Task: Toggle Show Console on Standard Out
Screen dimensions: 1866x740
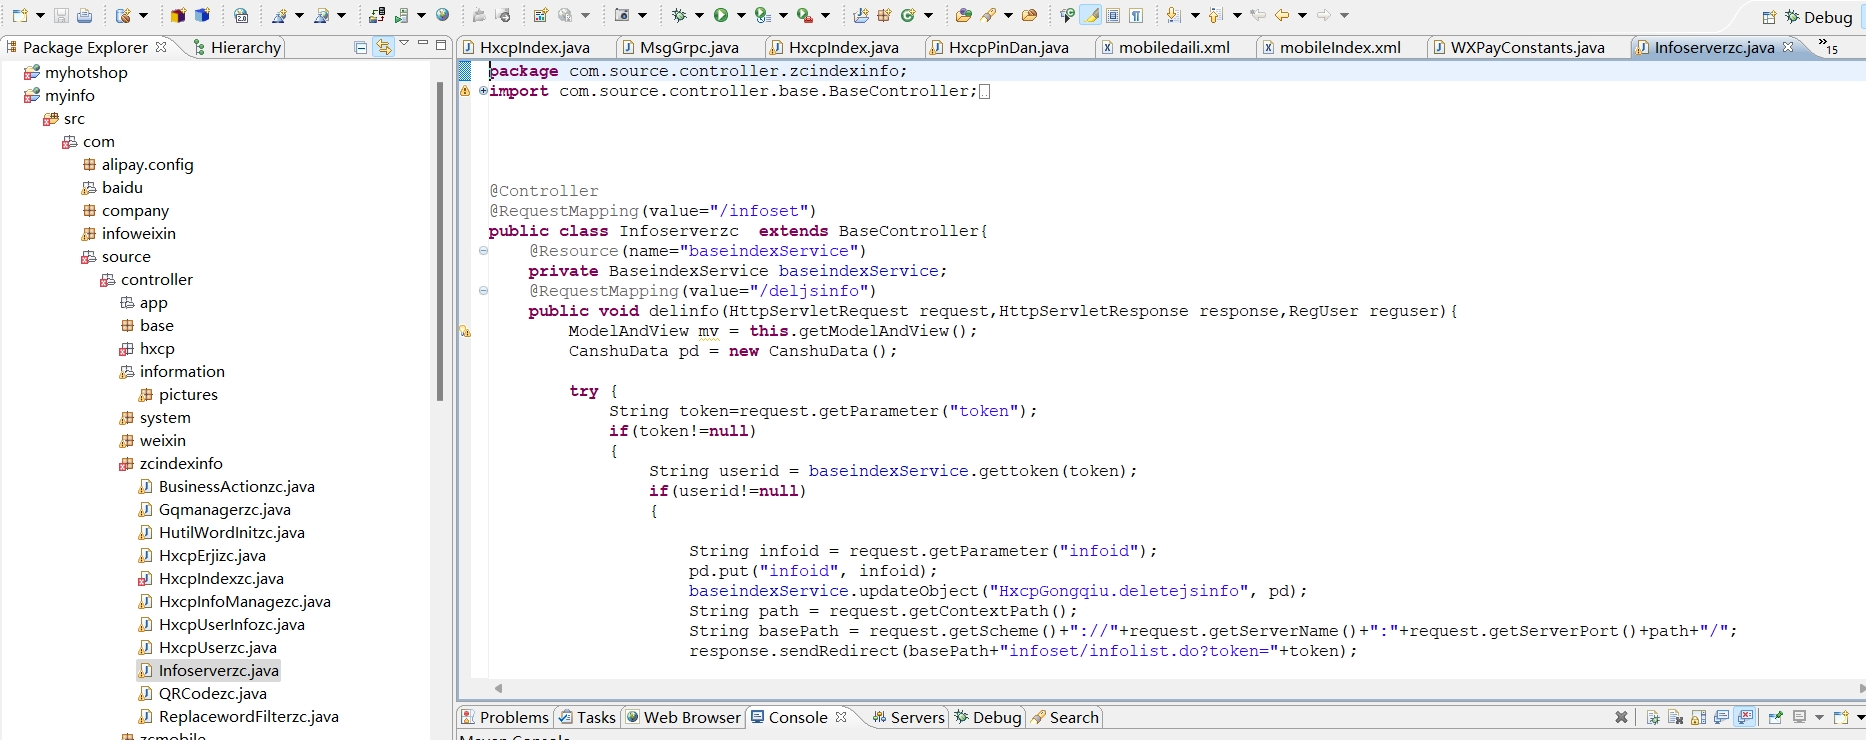Action: tap(1721, 717)
